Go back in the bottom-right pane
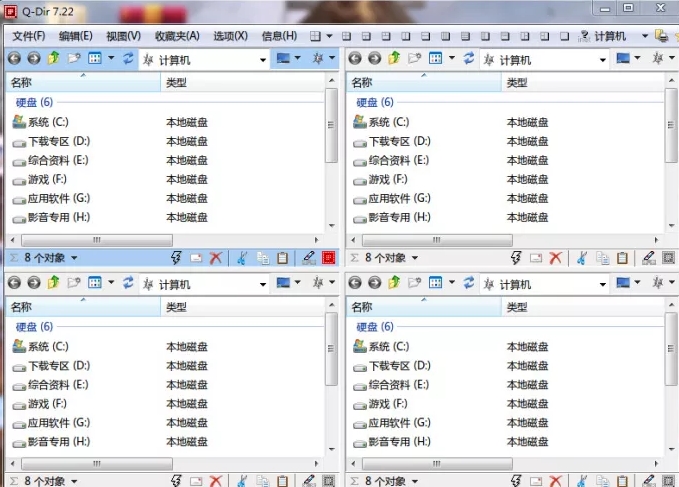 [x=355, y=283]
